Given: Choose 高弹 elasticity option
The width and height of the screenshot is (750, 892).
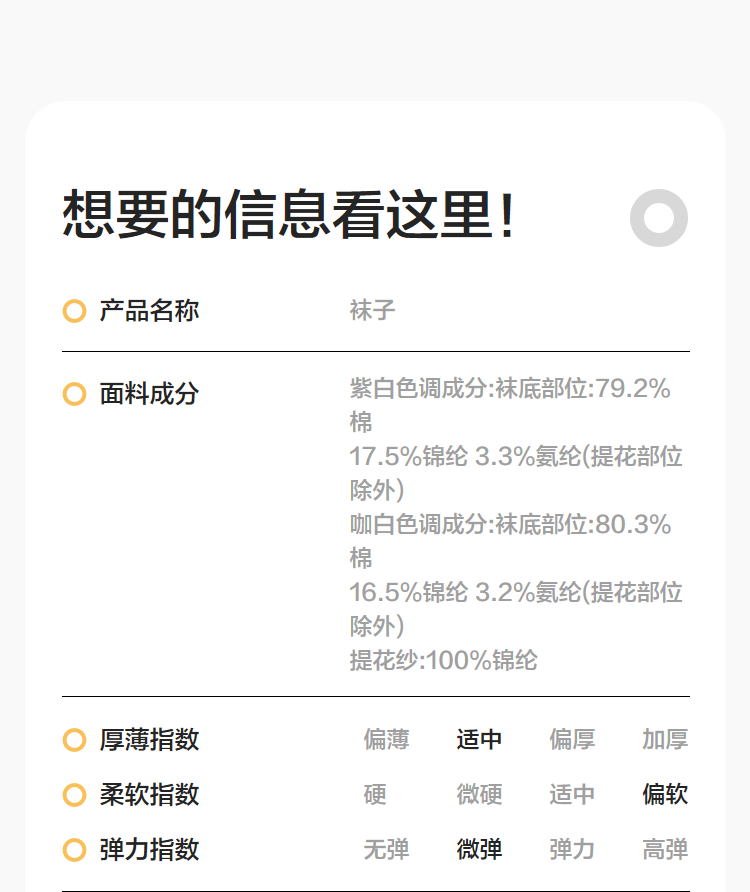Looking at the screenshot, I should pos(665,850).
